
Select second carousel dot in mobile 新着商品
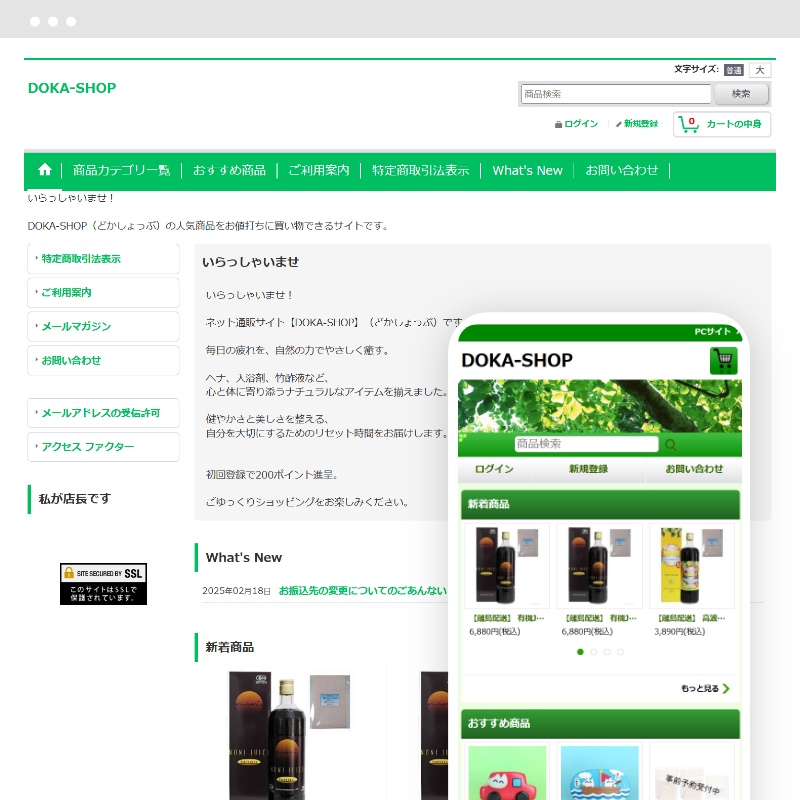(593, 652)
